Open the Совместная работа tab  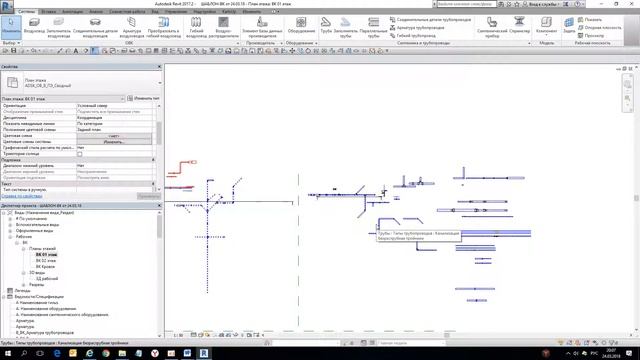click(127, 11)
